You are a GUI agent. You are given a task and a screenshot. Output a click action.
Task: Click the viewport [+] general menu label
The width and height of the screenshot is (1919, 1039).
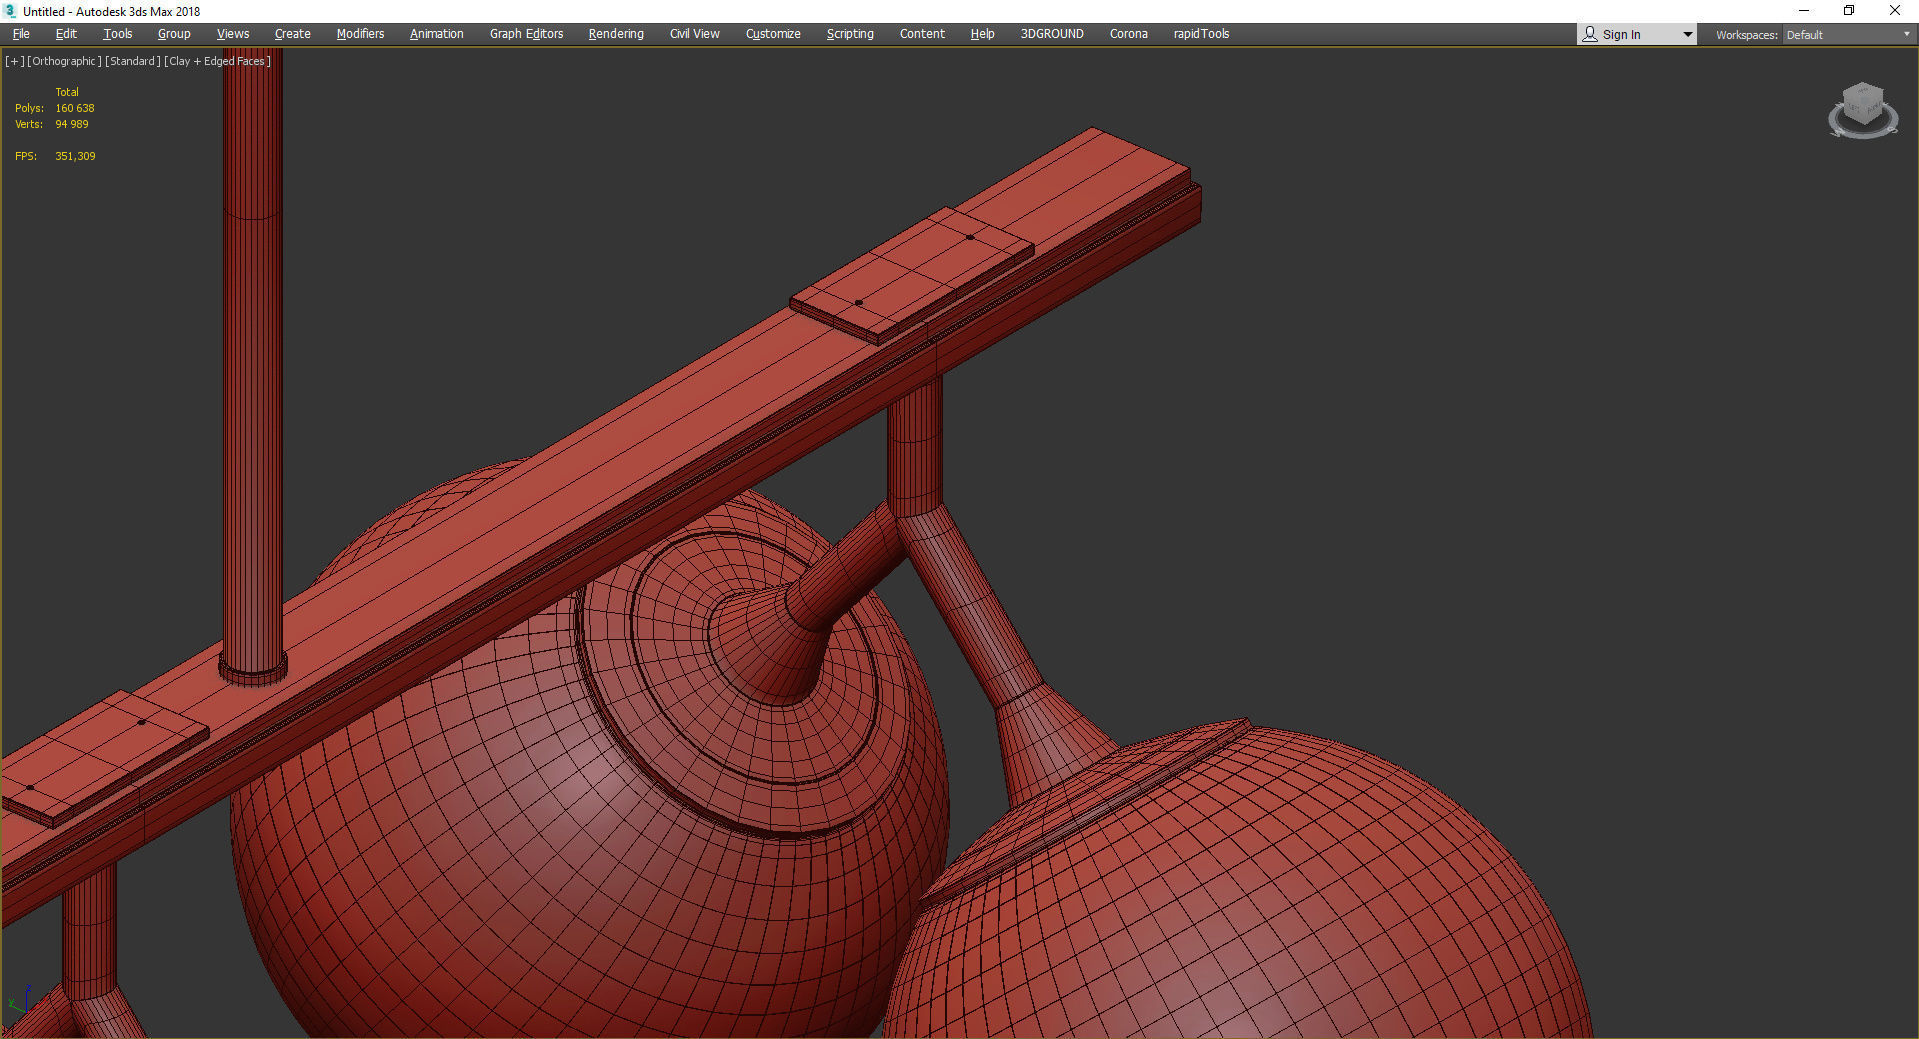click(15, 61)
